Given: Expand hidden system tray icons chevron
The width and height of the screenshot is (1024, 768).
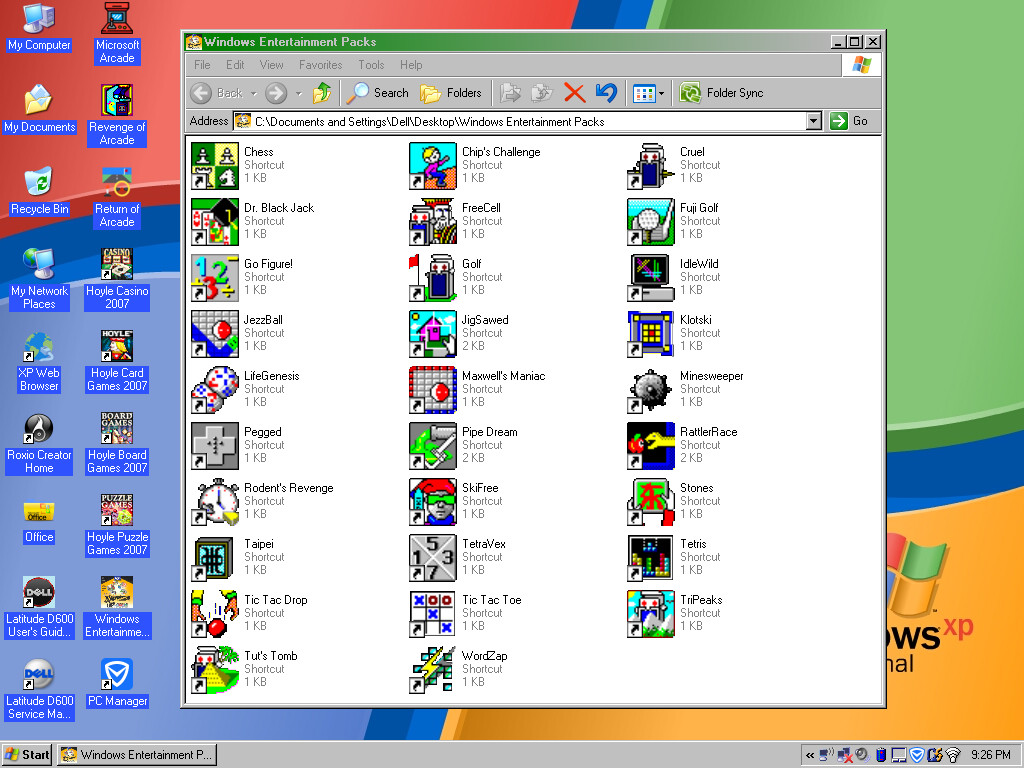Looking at the screenshot, I should [810, 756].
